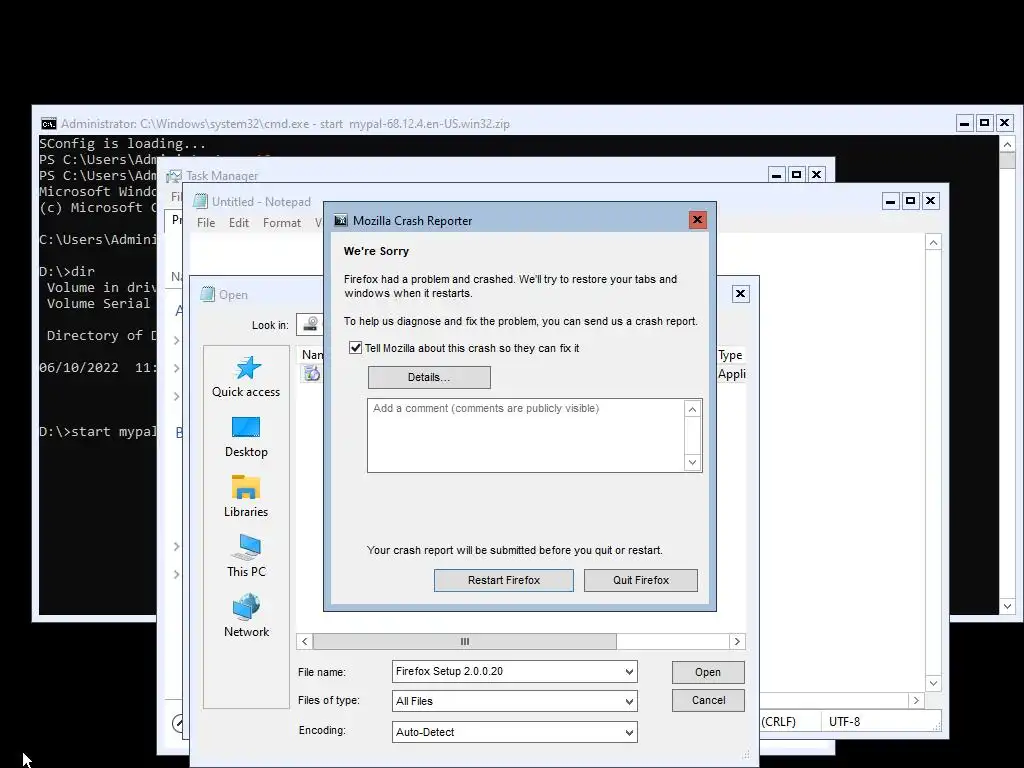Close the Mozilla Crash Reporter dialog
Screen dimensions: 1024x768
[697, 219]
